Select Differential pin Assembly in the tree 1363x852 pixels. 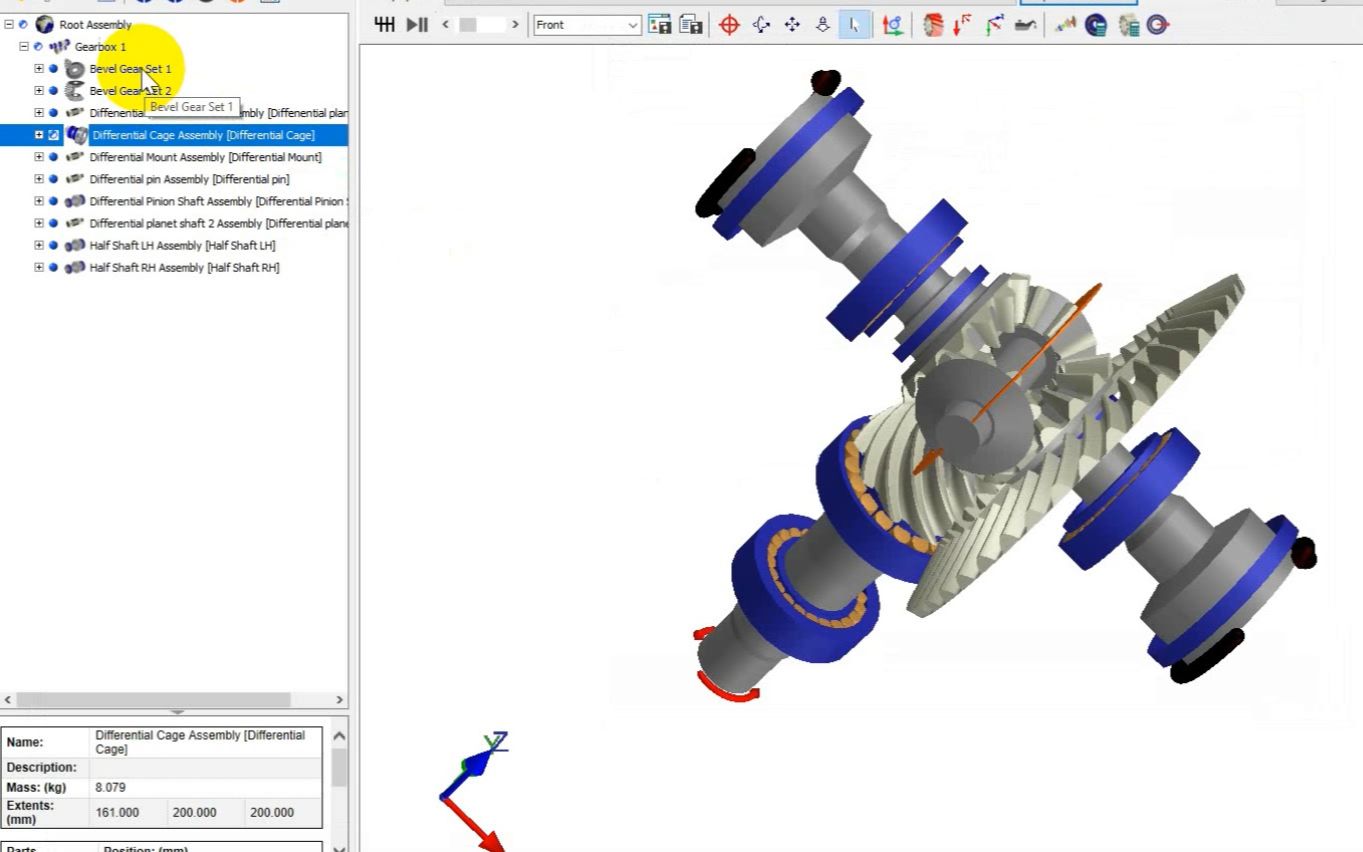tap(189, 179)
